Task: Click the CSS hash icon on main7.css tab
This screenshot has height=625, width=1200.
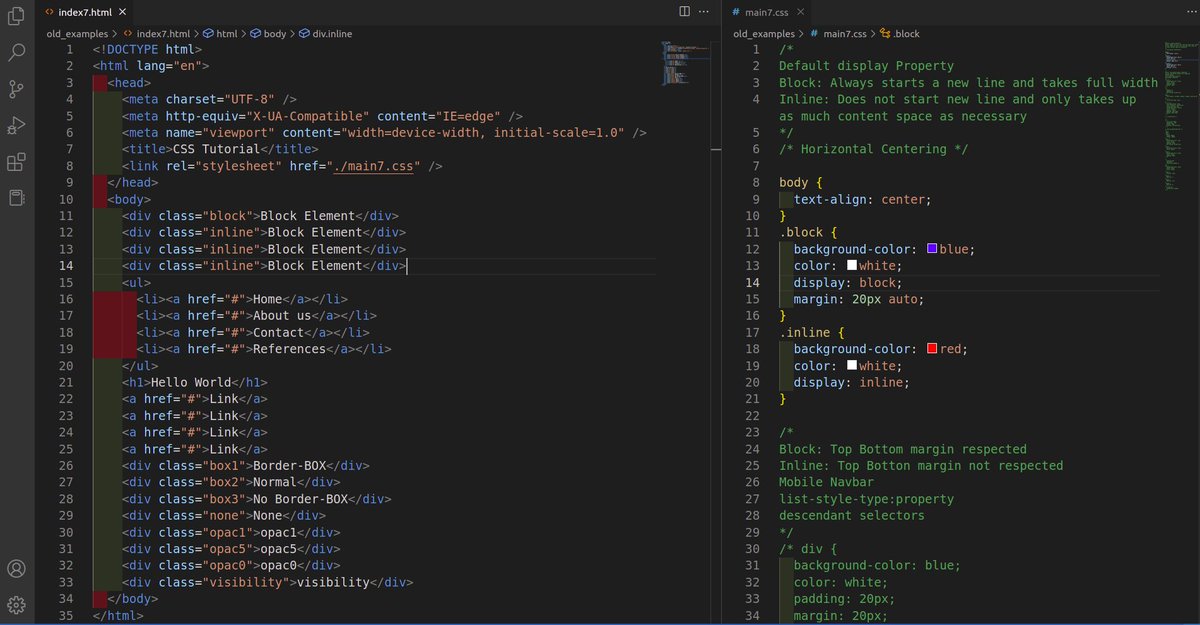Action: click(x=736, y=12)
